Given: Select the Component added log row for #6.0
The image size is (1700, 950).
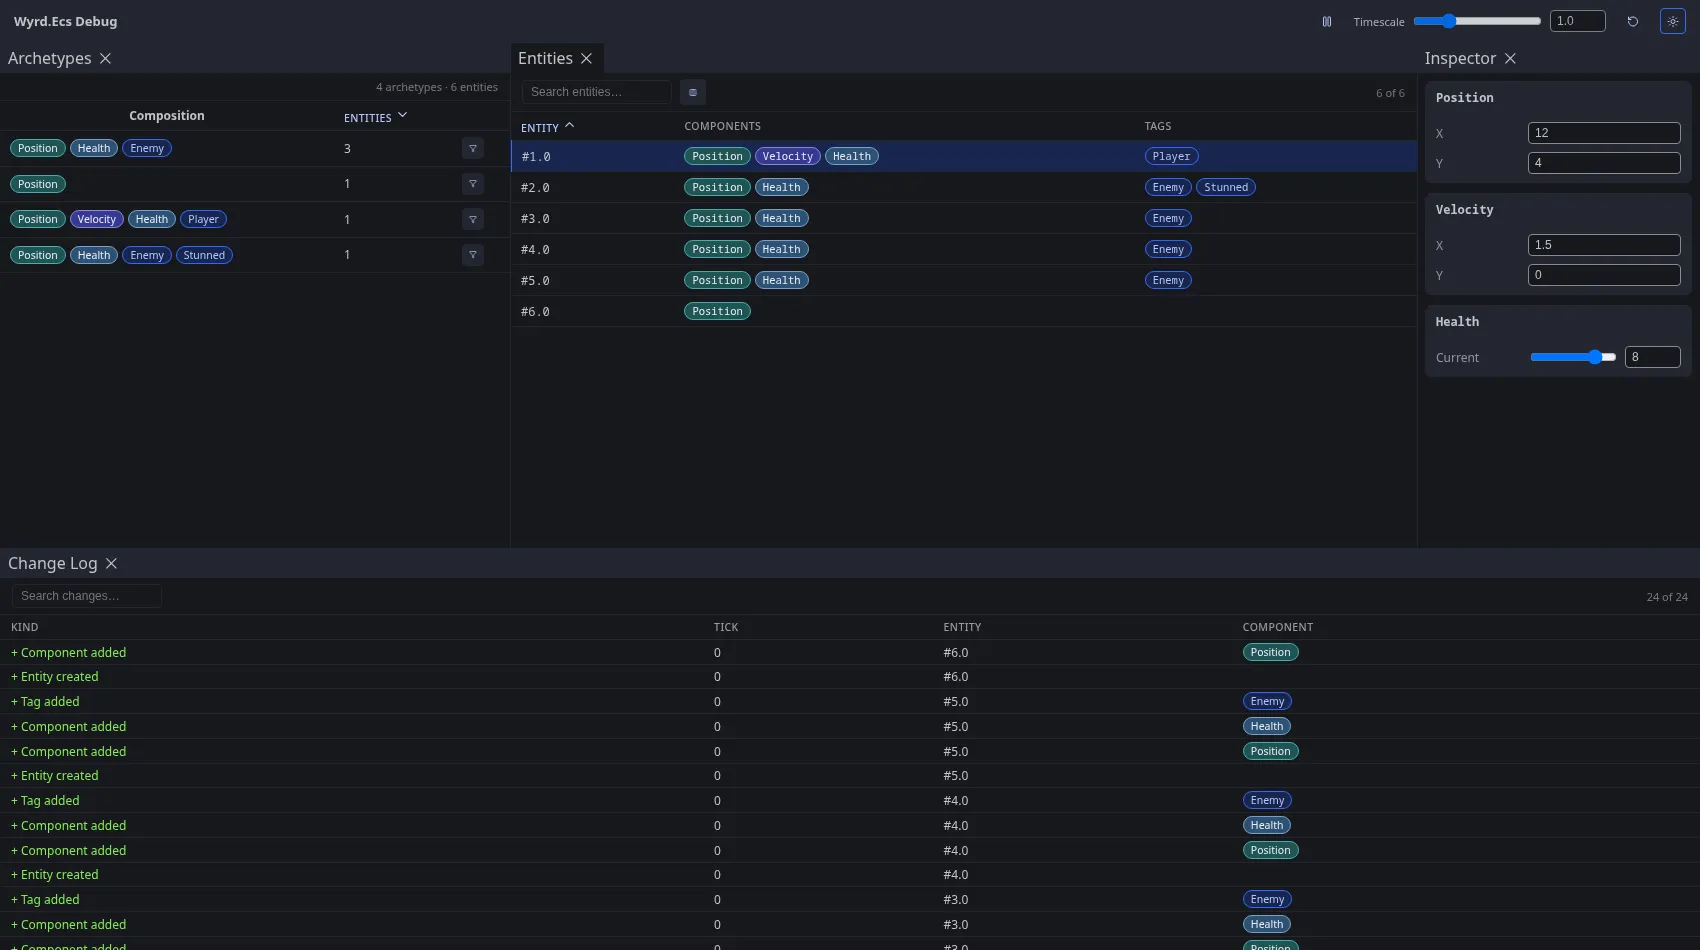Looking at the screenshot, I should [x=850, y=652].
